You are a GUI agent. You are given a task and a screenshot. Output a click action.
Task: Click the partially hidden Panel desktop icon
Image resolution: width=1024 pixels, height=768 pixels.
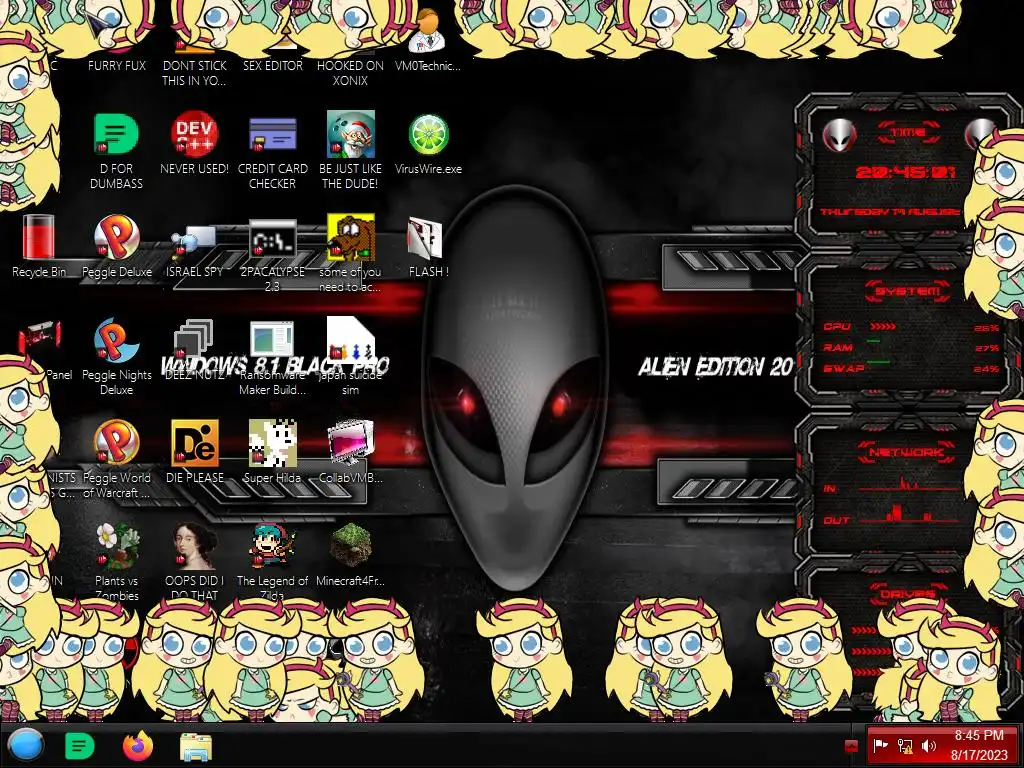[x=42, y=338]
